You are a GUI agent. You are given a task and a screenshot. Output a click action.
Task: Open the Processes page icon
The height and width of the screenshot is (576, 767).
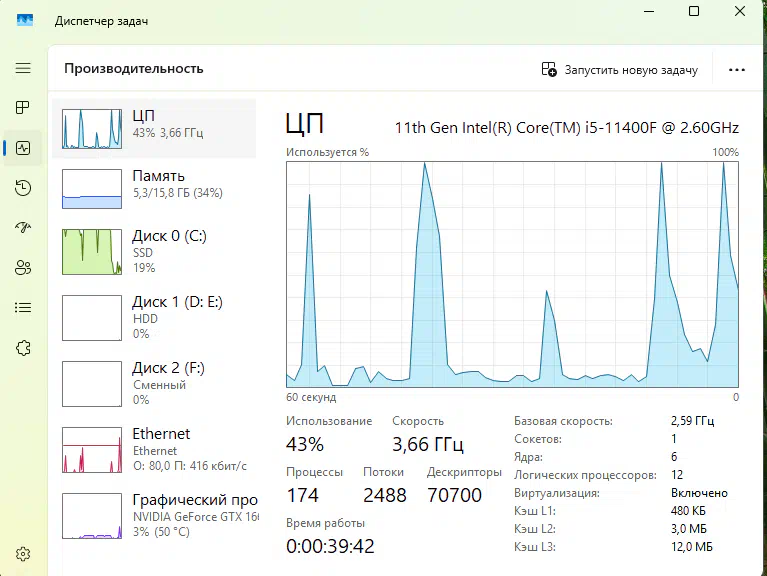(x=23, y=108)
